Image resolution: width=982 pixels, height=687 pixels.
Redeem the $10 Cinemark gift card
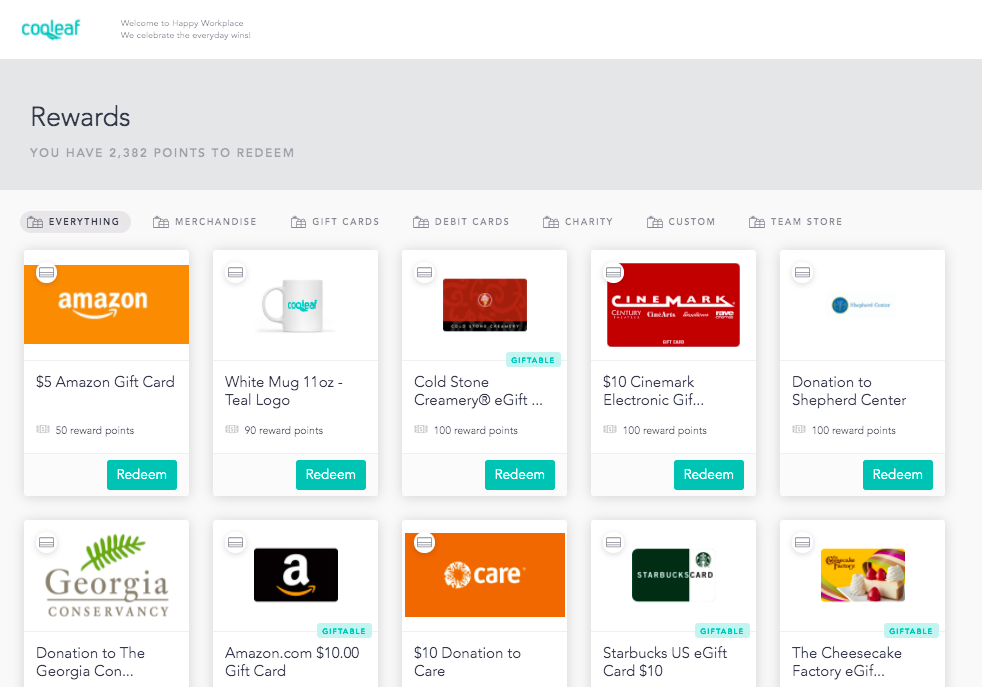click(x=709, y=475)
